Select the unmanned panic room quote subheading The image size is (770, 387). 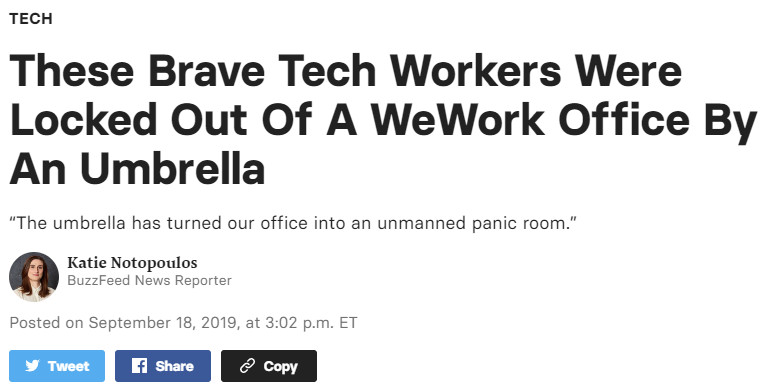(293, 223)
